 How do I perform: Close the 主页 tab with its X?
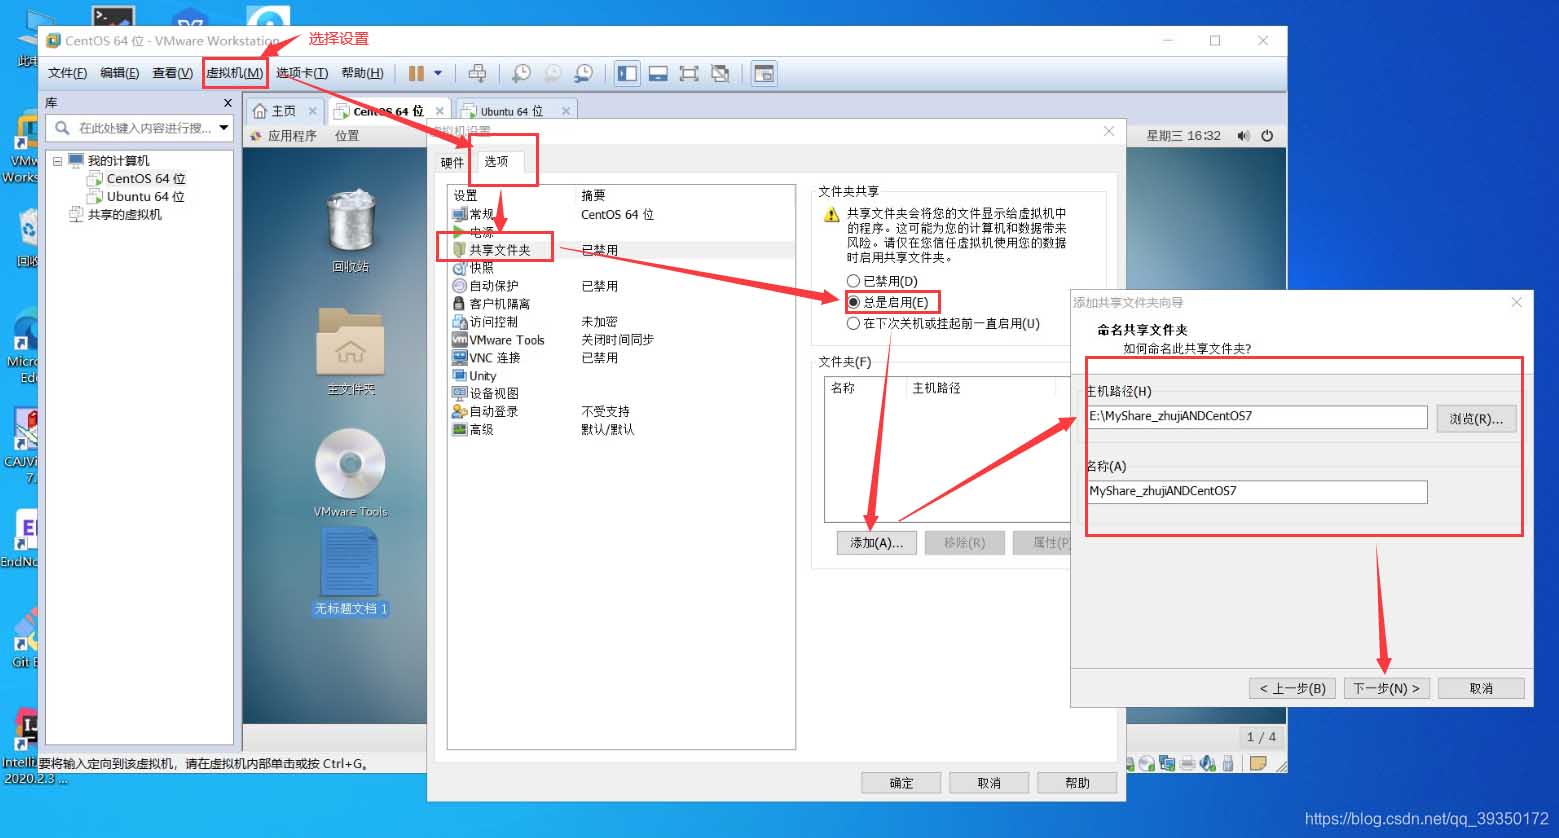(313, 111)
